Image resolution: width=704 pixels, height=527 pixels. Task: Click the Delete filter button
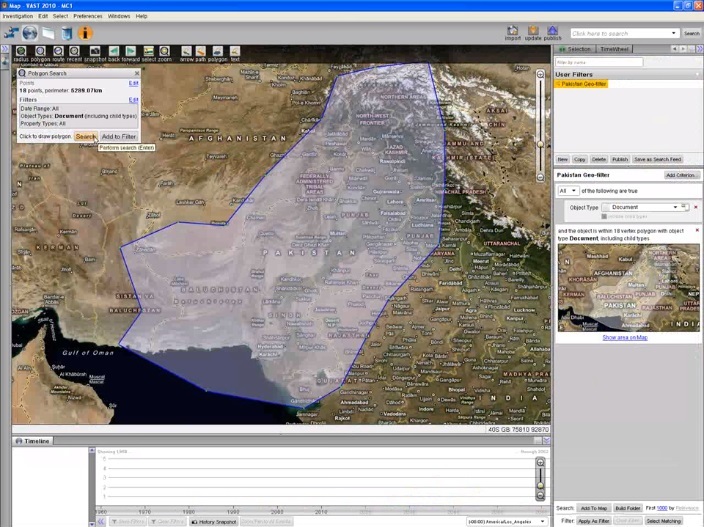click(598, 159)
